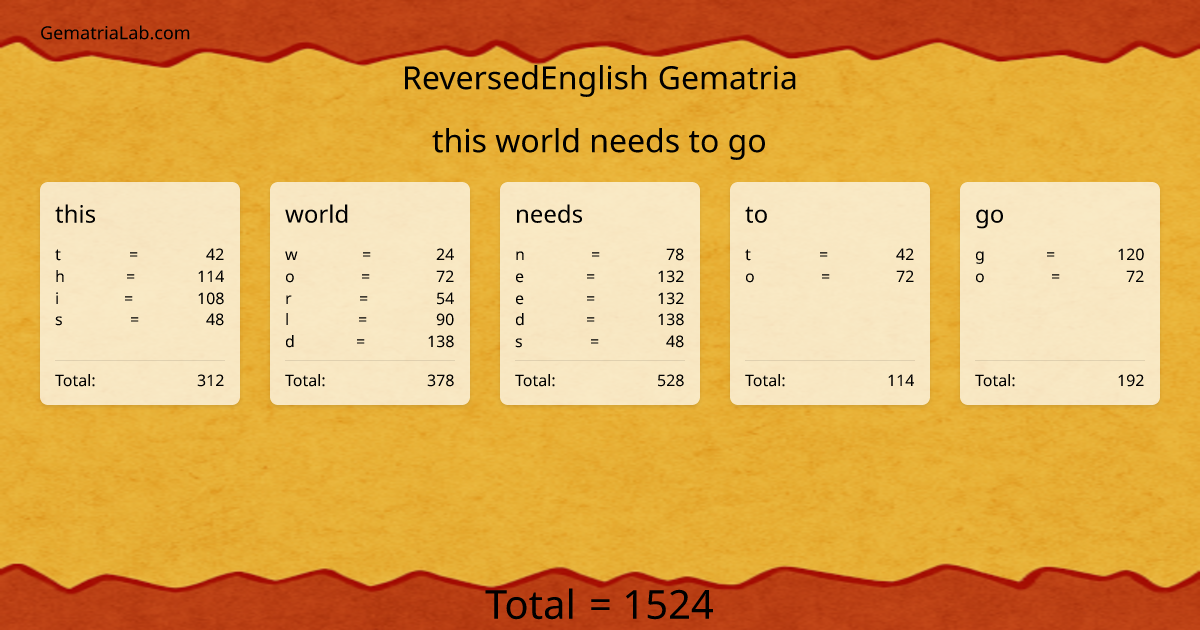
Task: Click letter 'g' in the 'go' card
Action: pyautogui.click(x=980, y=255)
